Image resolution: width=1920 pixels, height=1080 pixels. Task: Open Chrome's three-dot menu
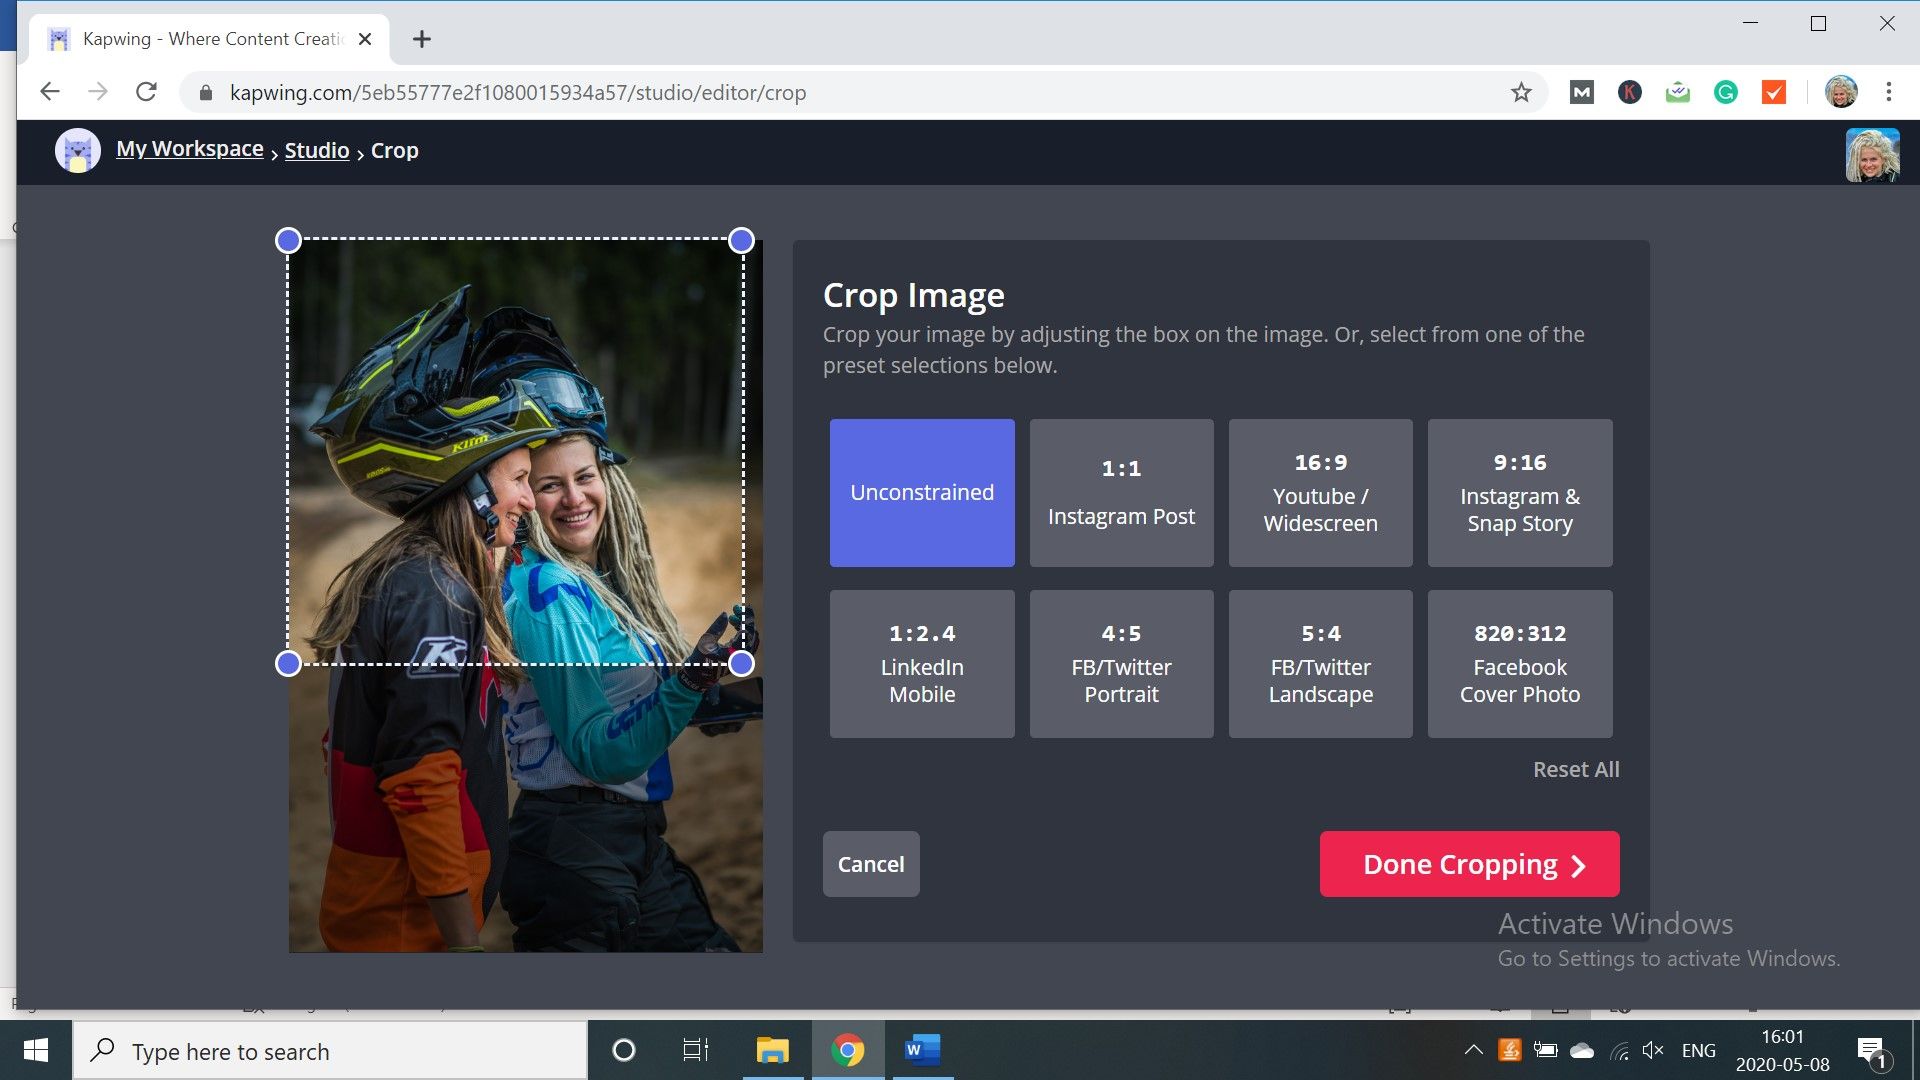tap(1888, 93)
